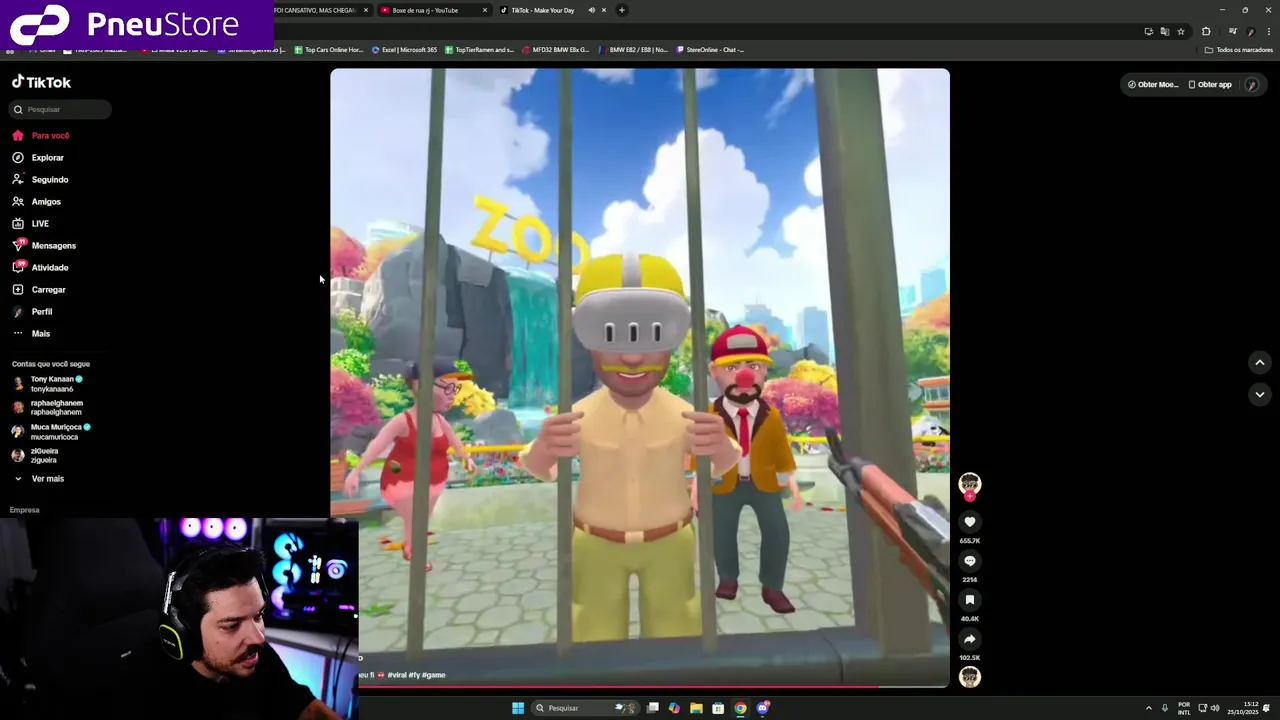This screenshot has height=720, width=1280.
Task: Open ziGueira followed account
Action: pos(35,455)
